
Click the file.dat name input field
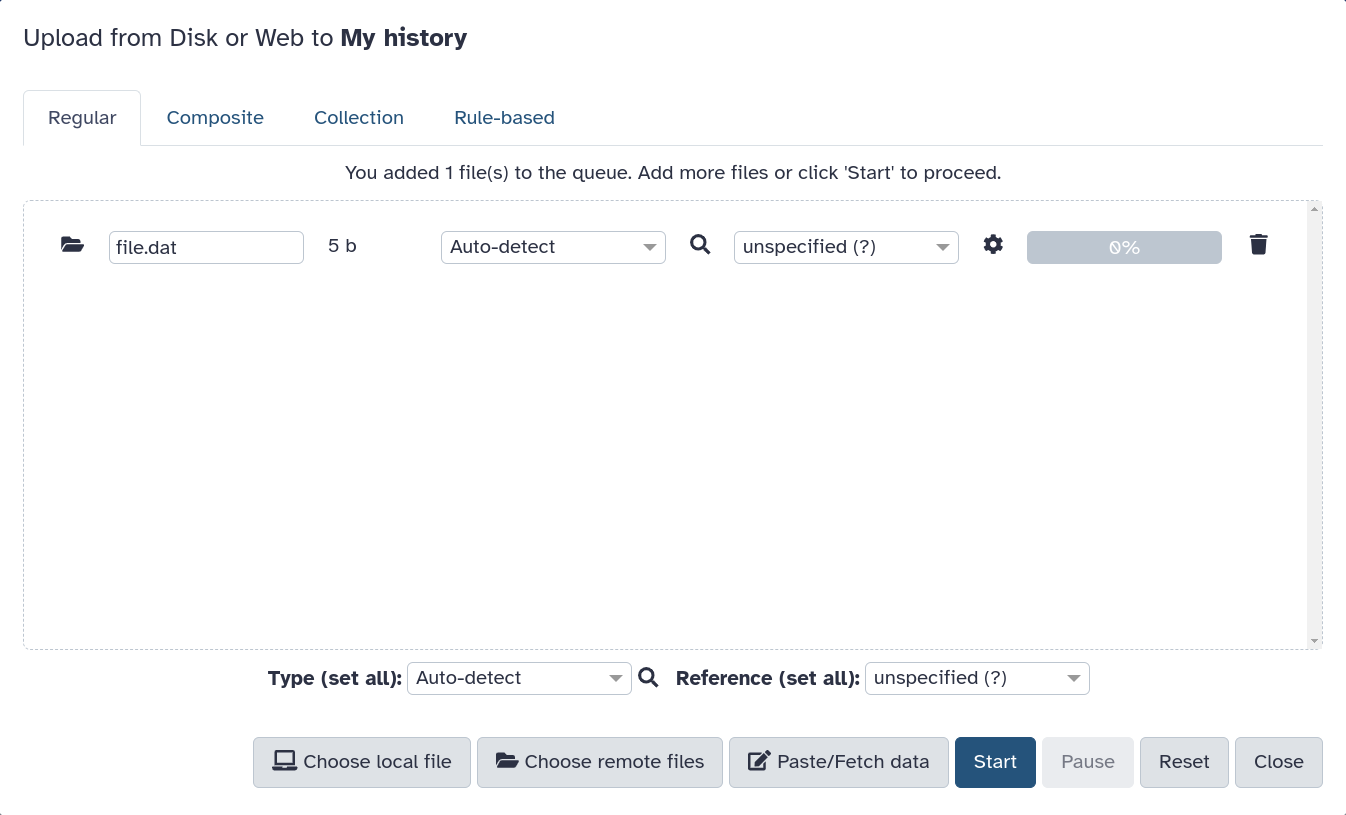coord(206,247)
